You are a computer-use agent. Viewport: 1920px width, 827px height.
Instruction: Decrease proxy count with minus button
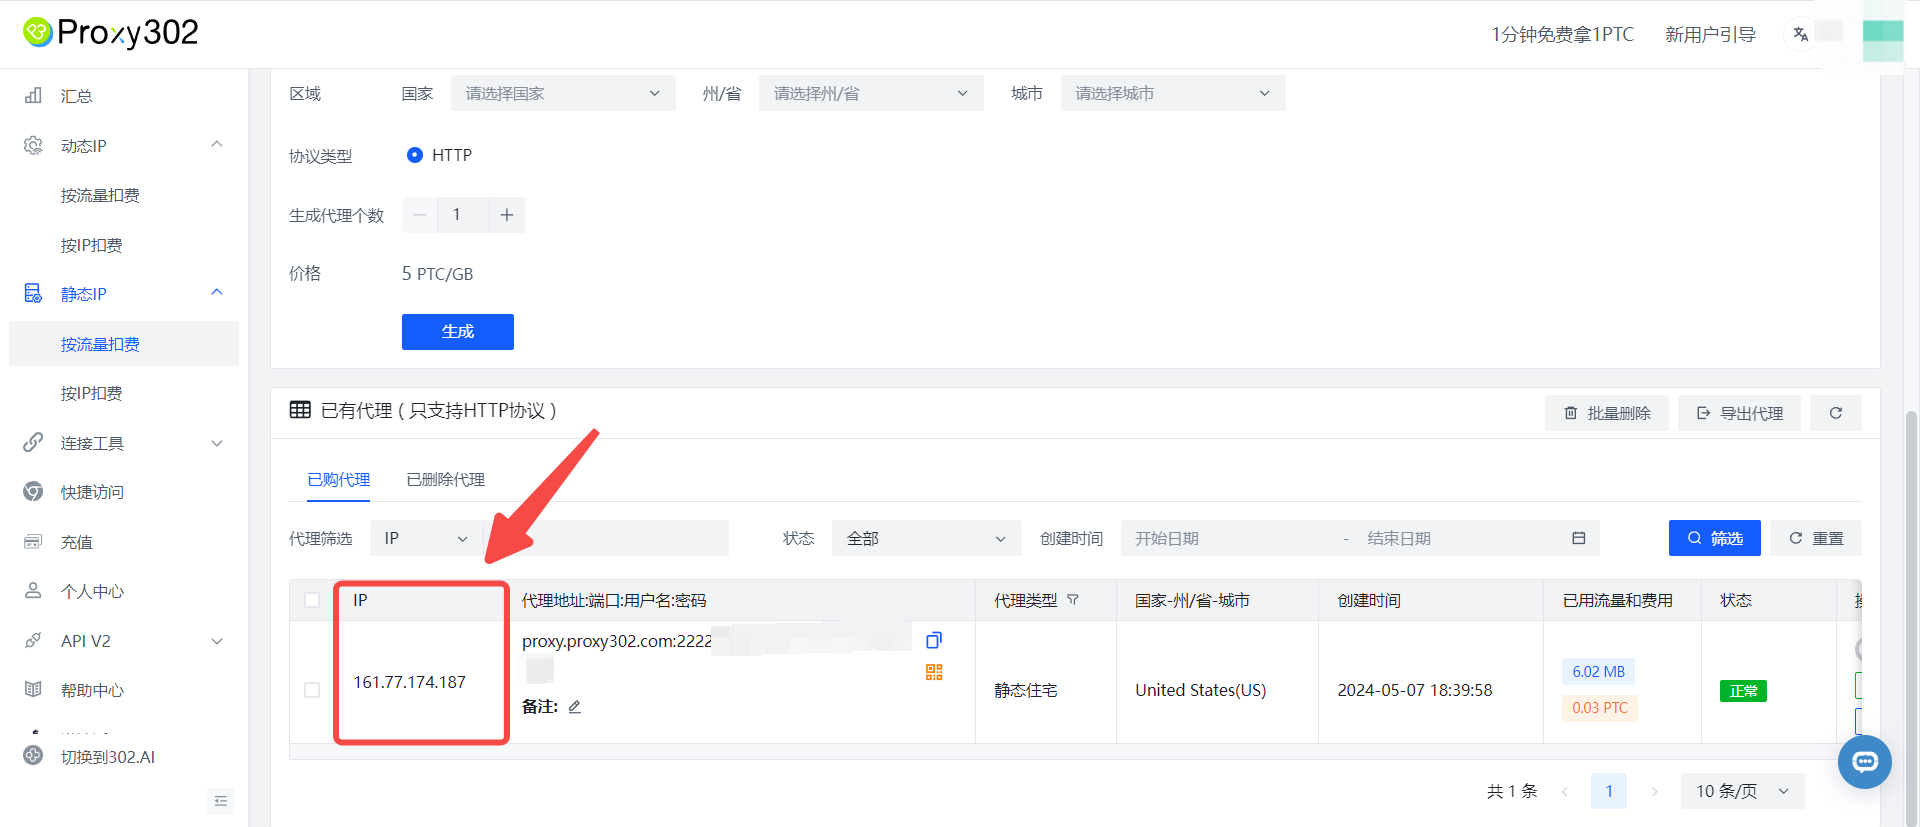tap(420, 215)
